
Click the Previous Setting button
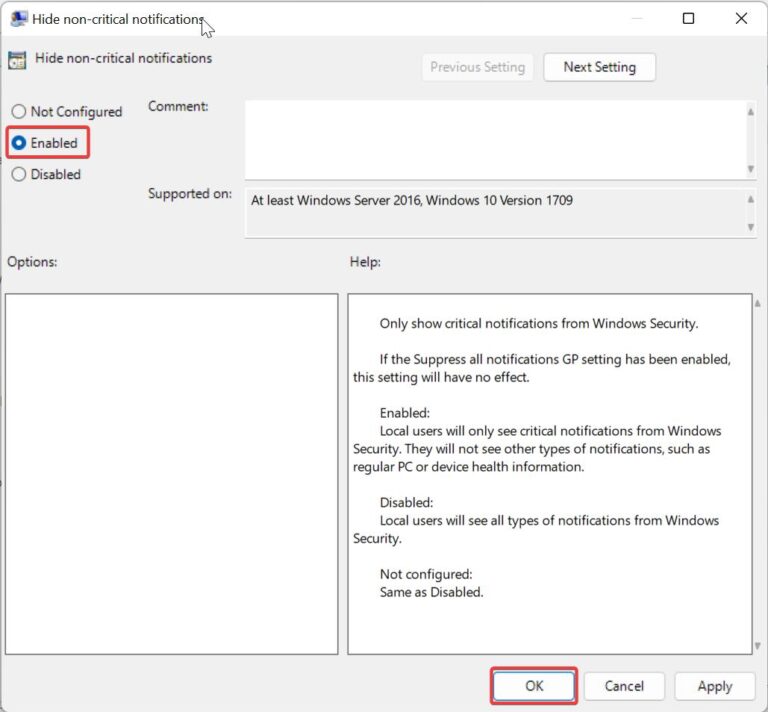[x=478, y=67]
